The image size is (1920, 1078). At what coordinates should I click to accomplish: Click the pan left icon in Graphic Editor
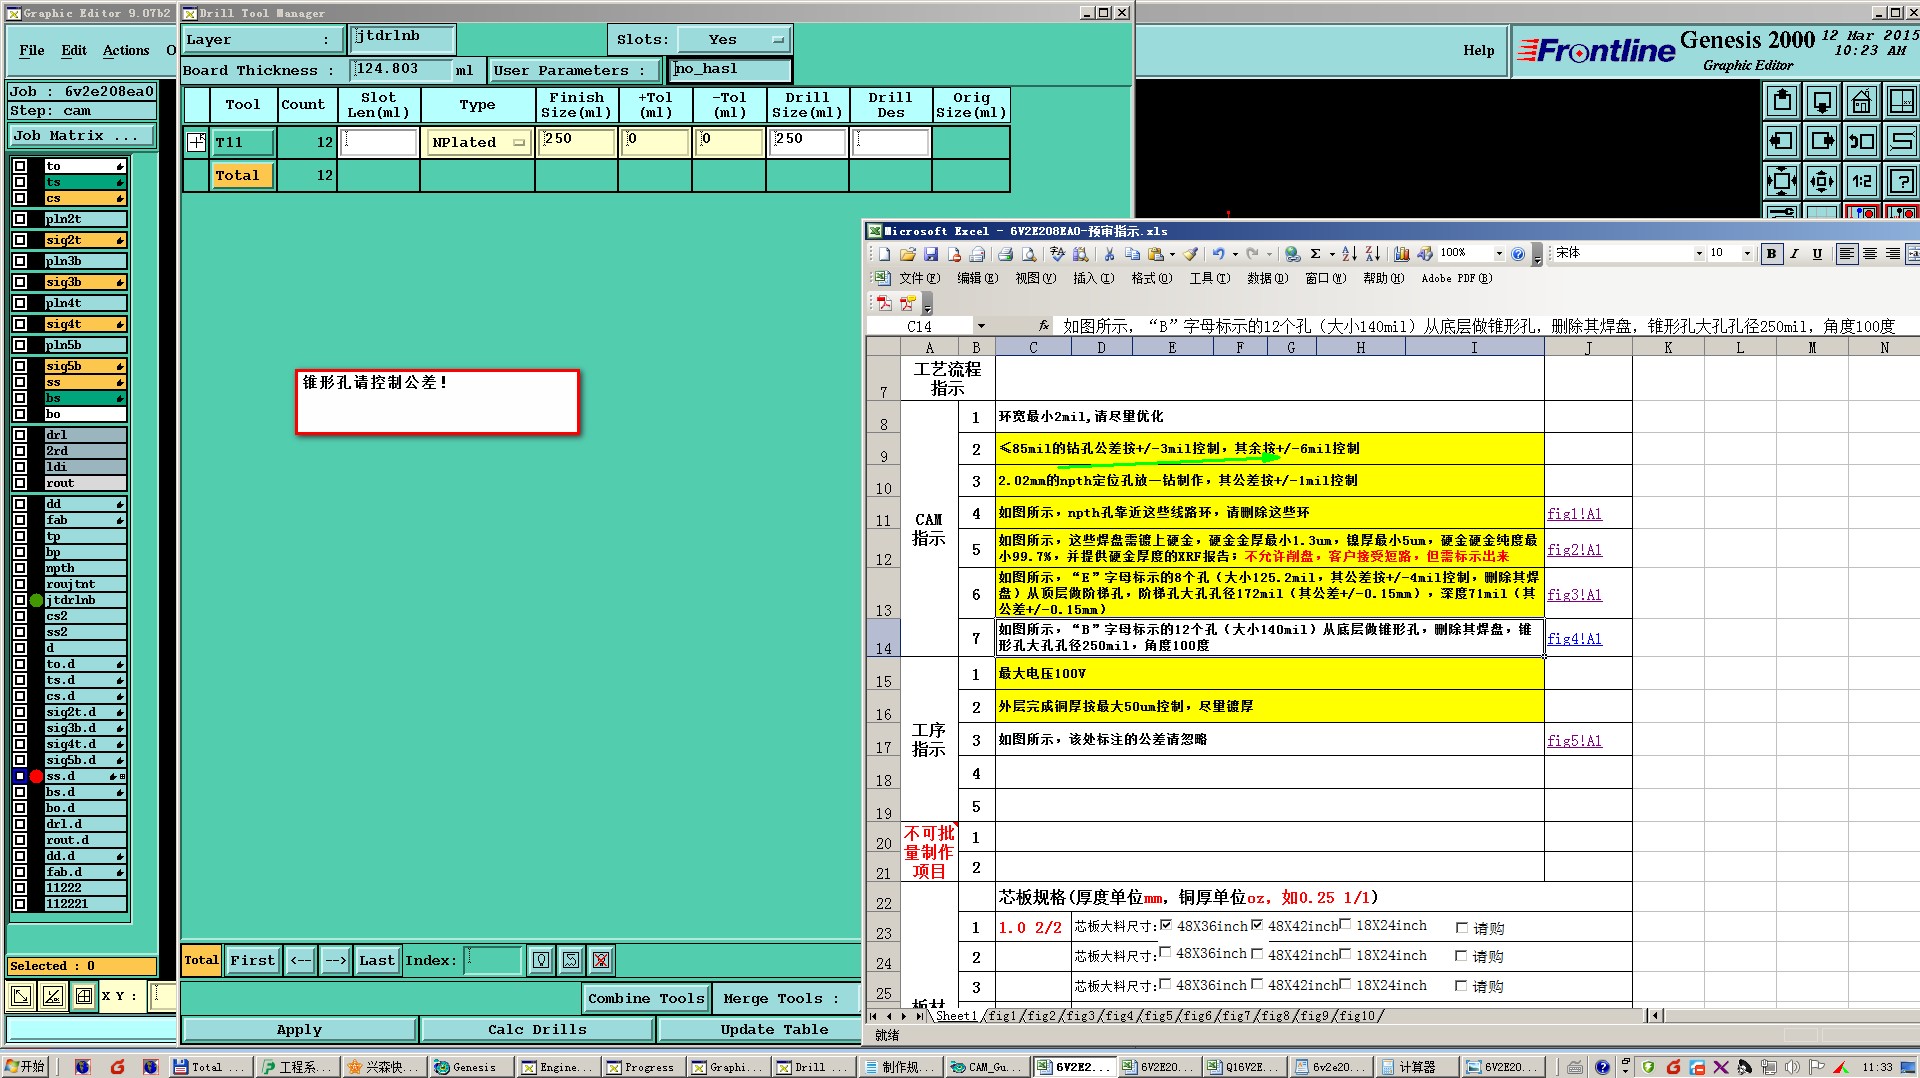(1782, 141)
